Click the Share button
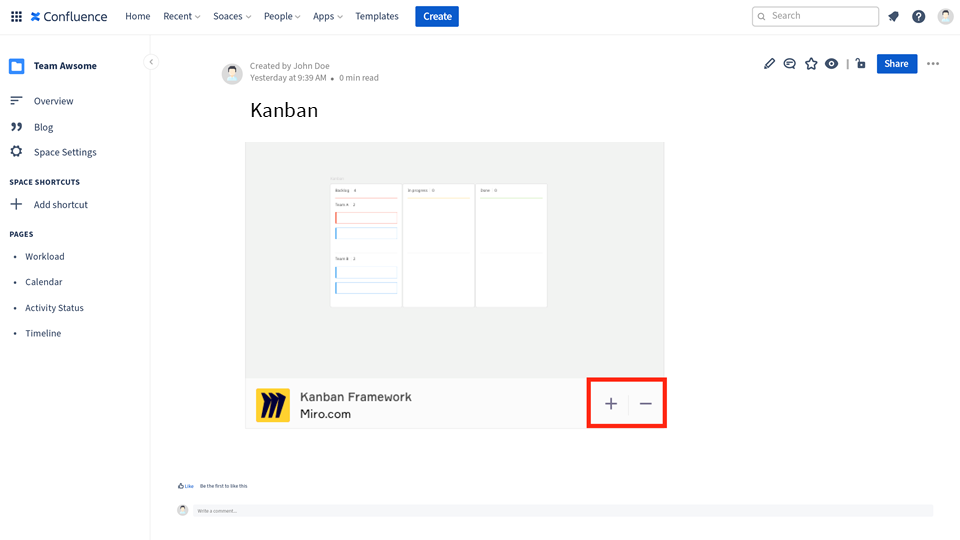The height and width of the screenshot is (540, 960). 896,64
